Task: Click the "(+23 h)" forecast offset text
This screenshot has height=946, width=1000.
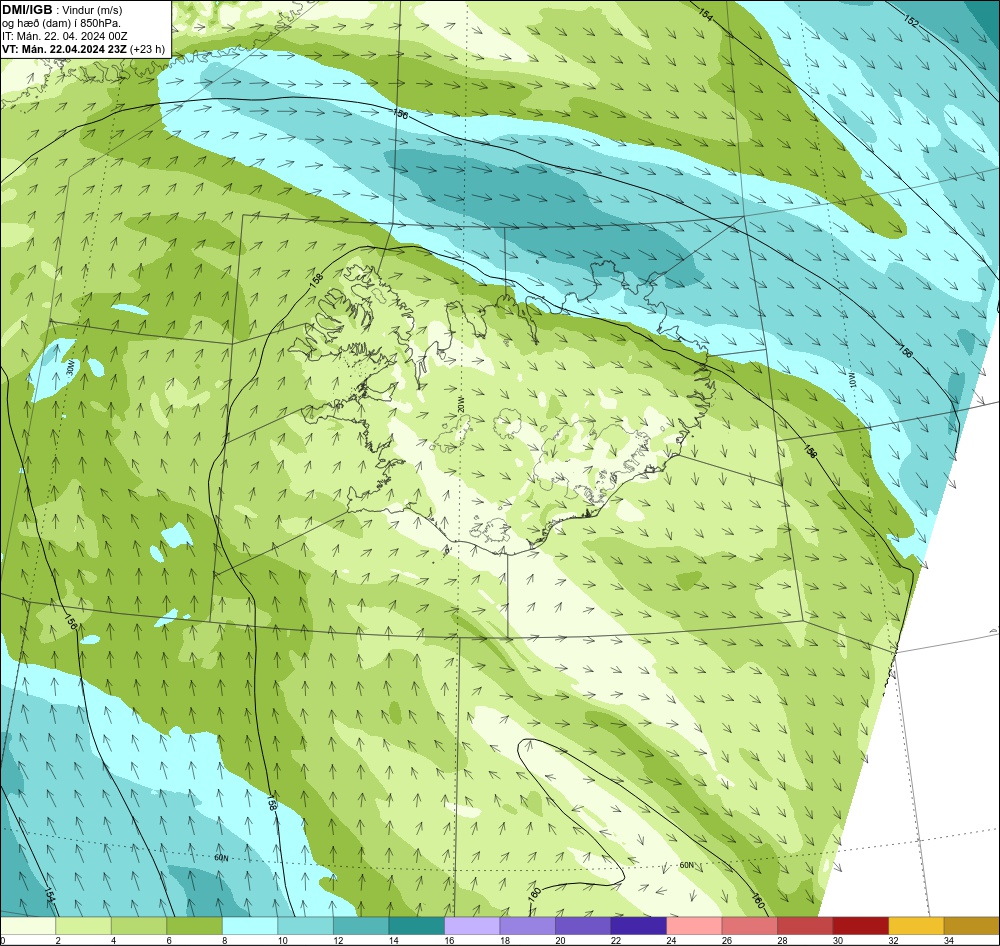Action: point(147,49)
